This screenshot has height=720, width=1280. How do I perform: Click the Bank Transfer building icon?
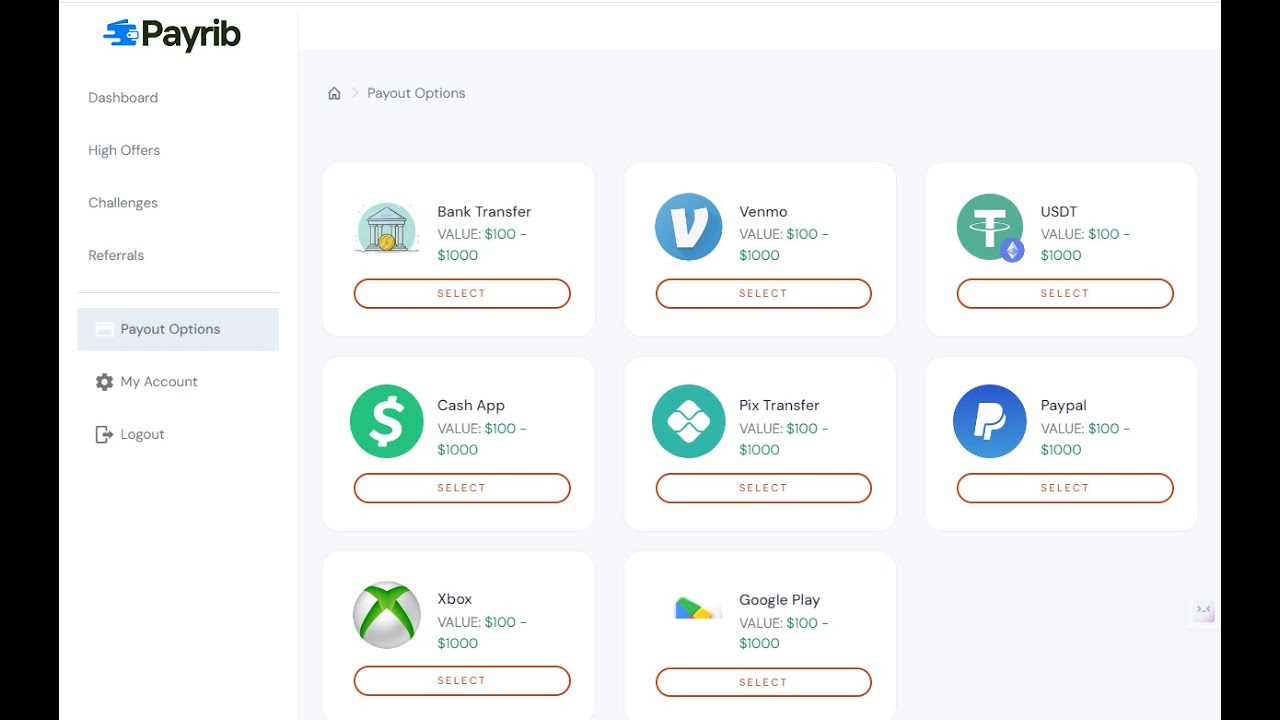click(387, 227)
